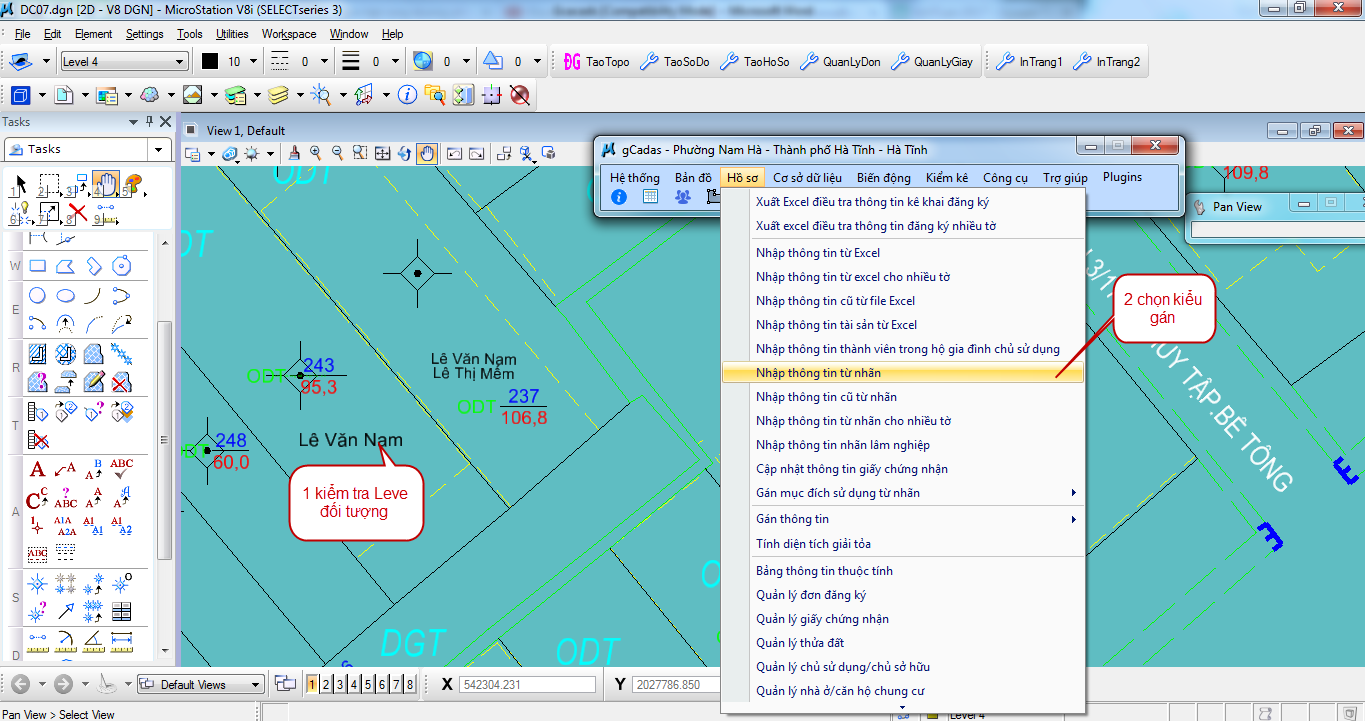Select the Pan View hand tool

[427, 153]
